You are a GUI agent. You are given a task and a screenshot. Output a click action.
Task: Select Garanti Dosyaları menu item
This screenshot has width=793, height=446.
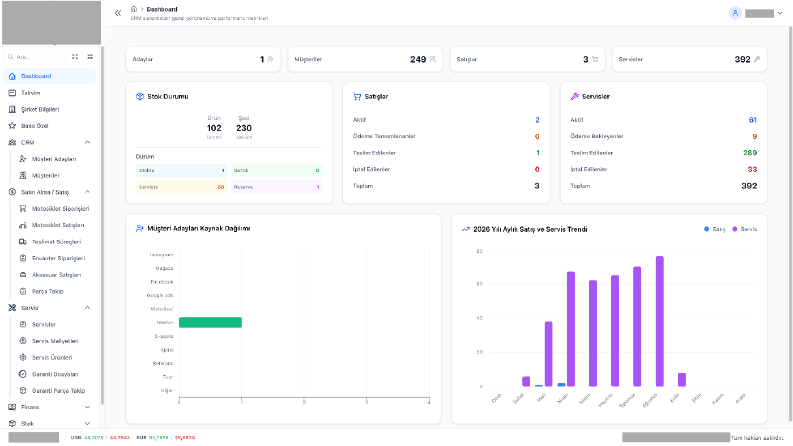(54, 374)
